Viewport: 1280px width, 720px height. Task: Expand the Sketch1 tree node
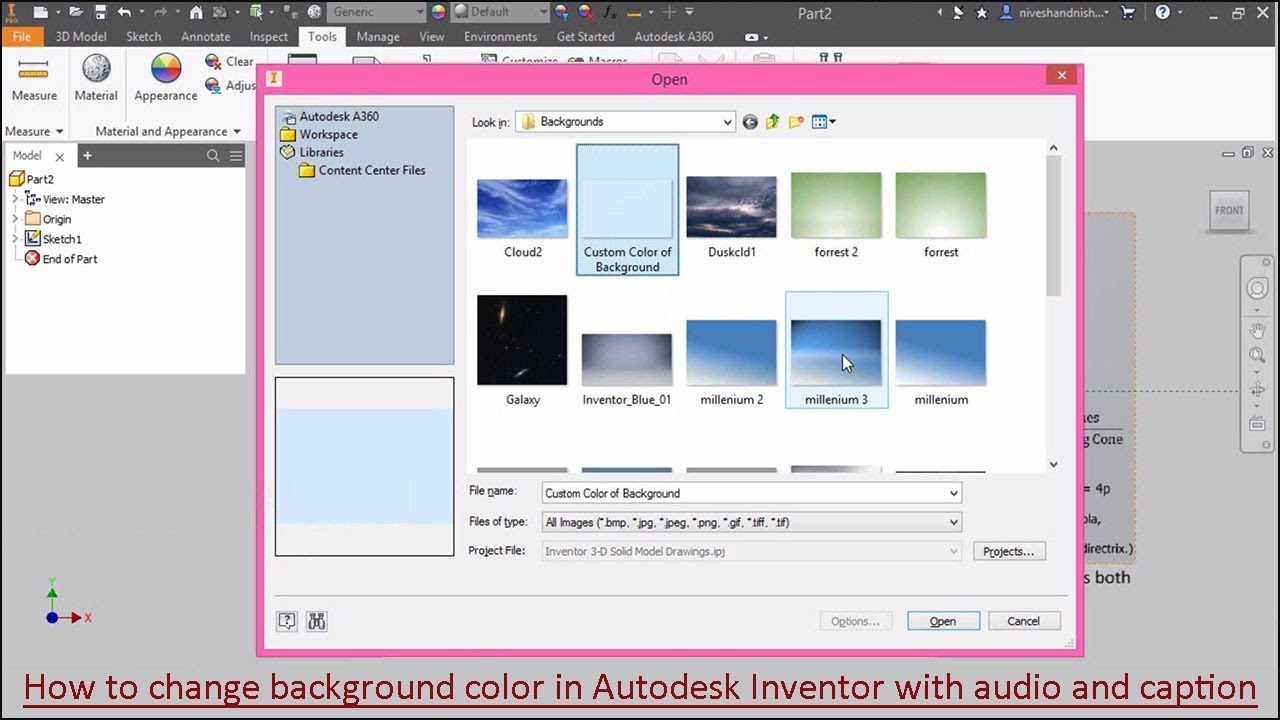pos(15,239)
